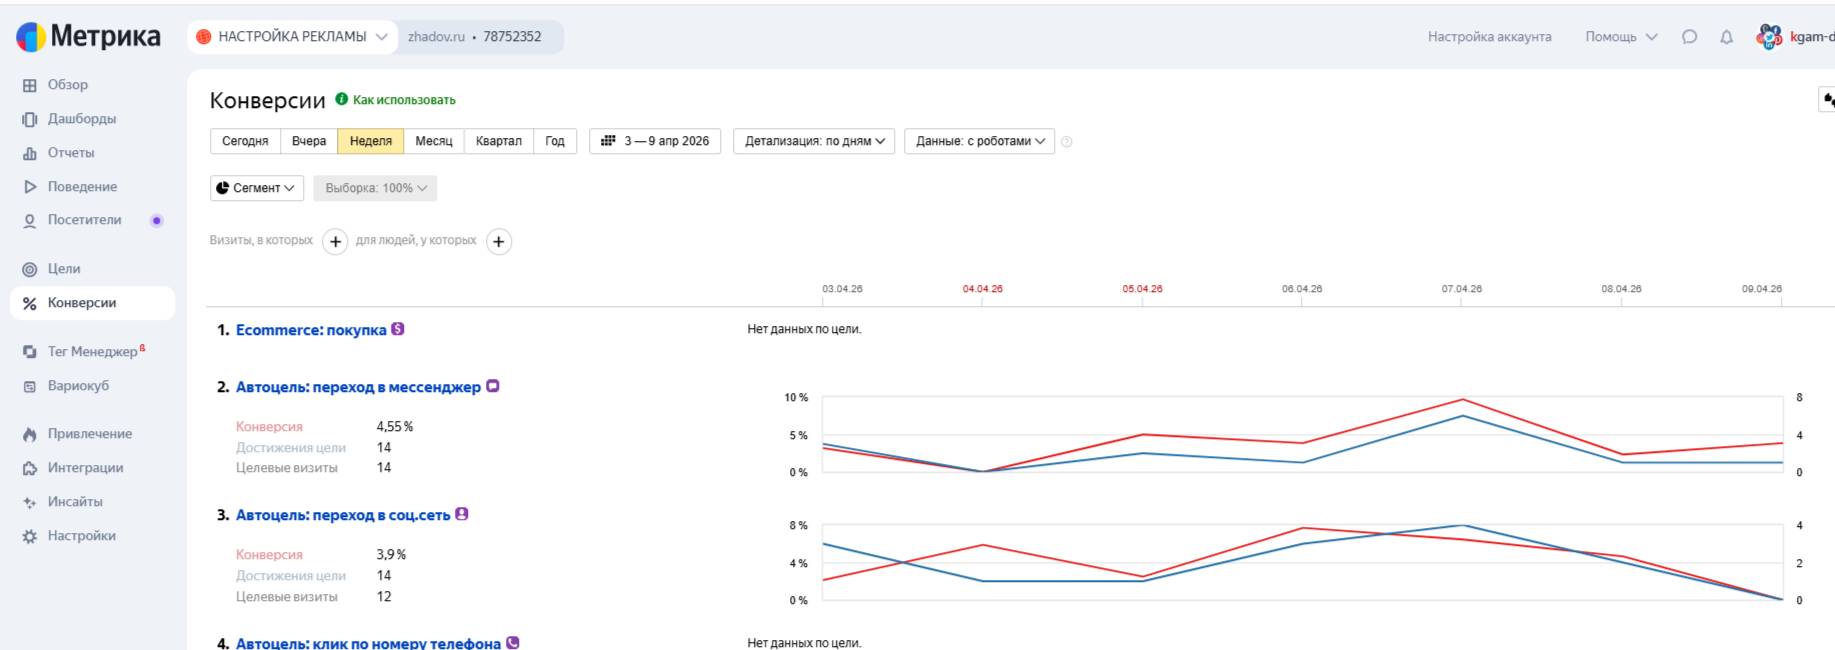Open 'Отчеты' in the sidebar
The width and height of the screenshot is (1835, 650).
pos(71,153)
